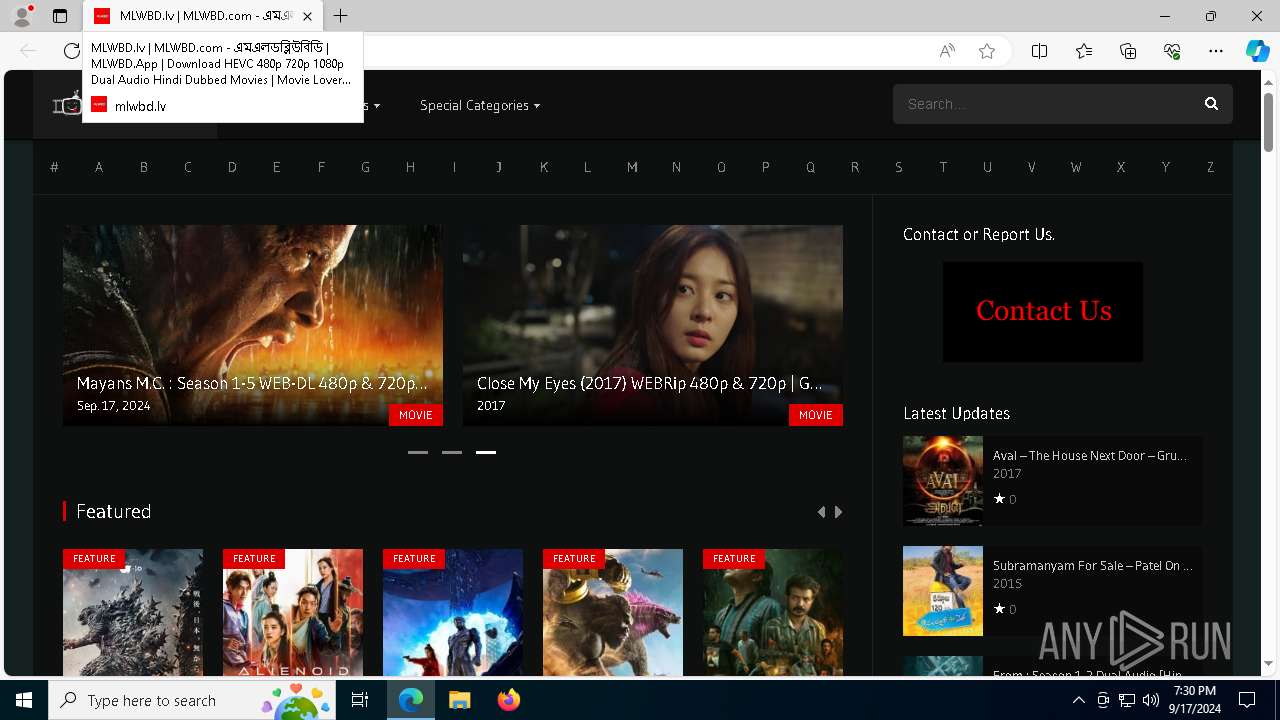Viewport: 1280px width, 720px height.
Task: Click Read aloud icon in address bar
Action: [x=946, y=51]
